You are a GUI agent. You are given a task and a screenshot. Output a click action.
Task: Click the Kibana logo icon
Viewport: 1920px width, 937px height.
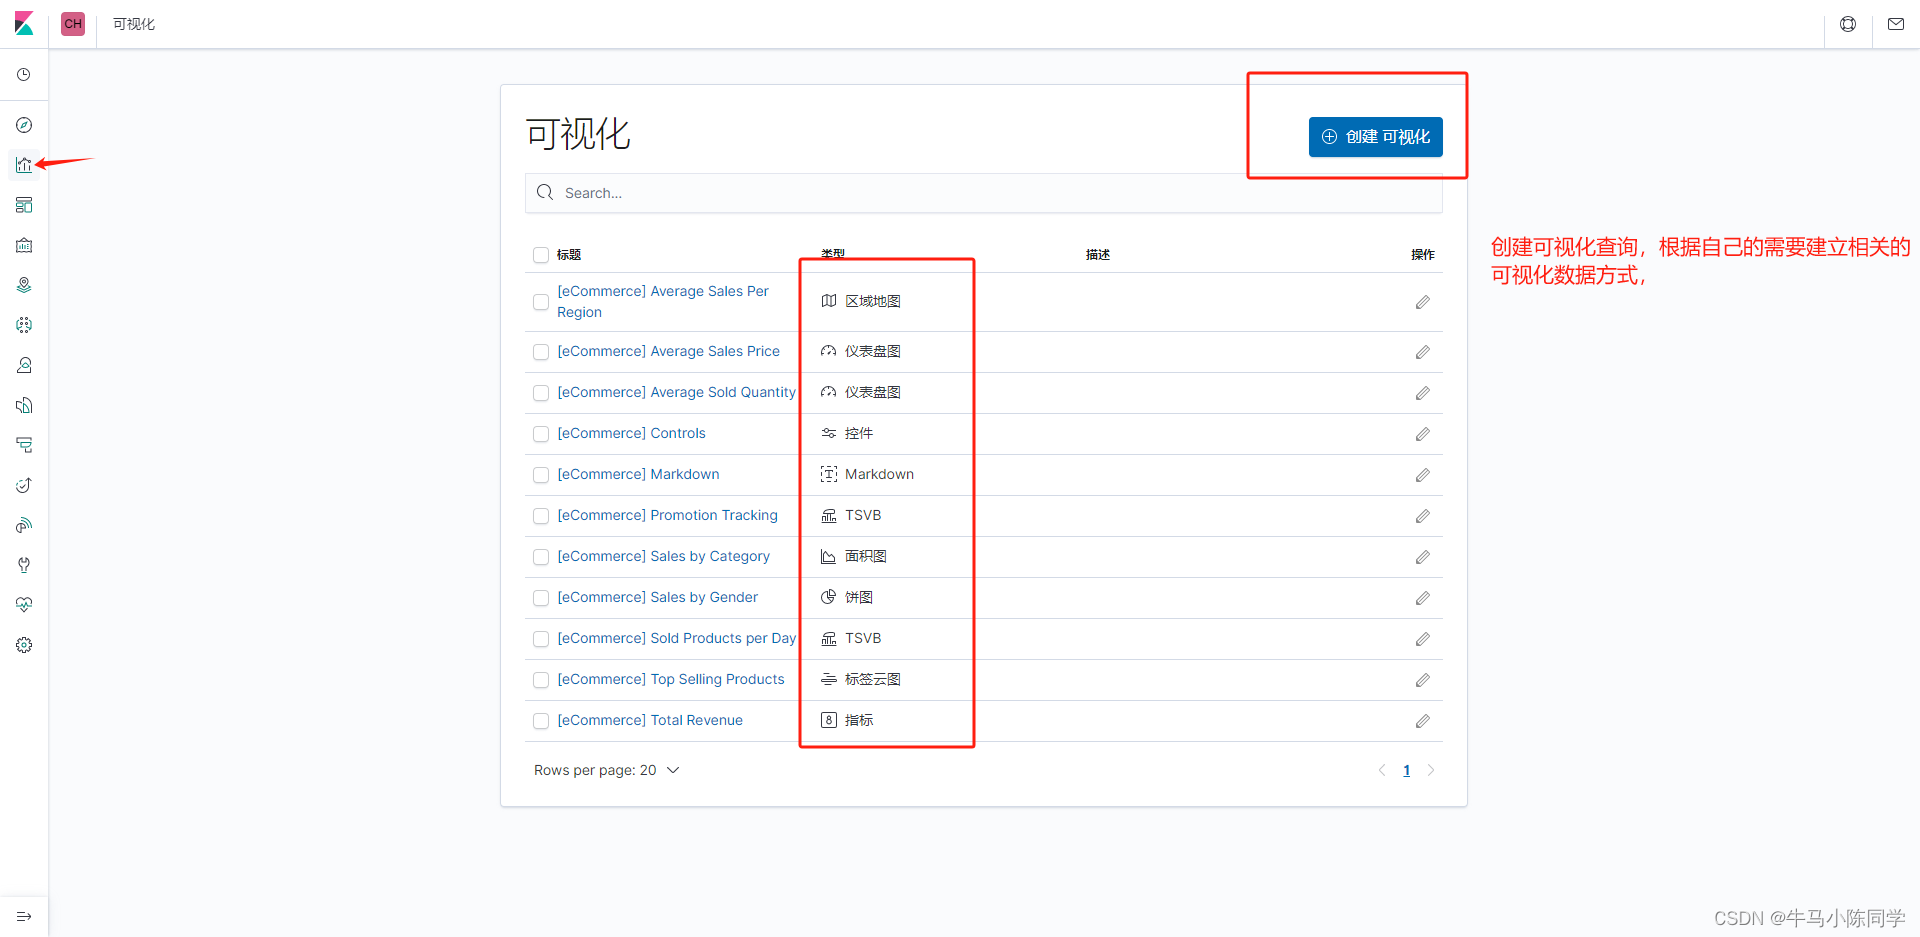coord(24,24)
